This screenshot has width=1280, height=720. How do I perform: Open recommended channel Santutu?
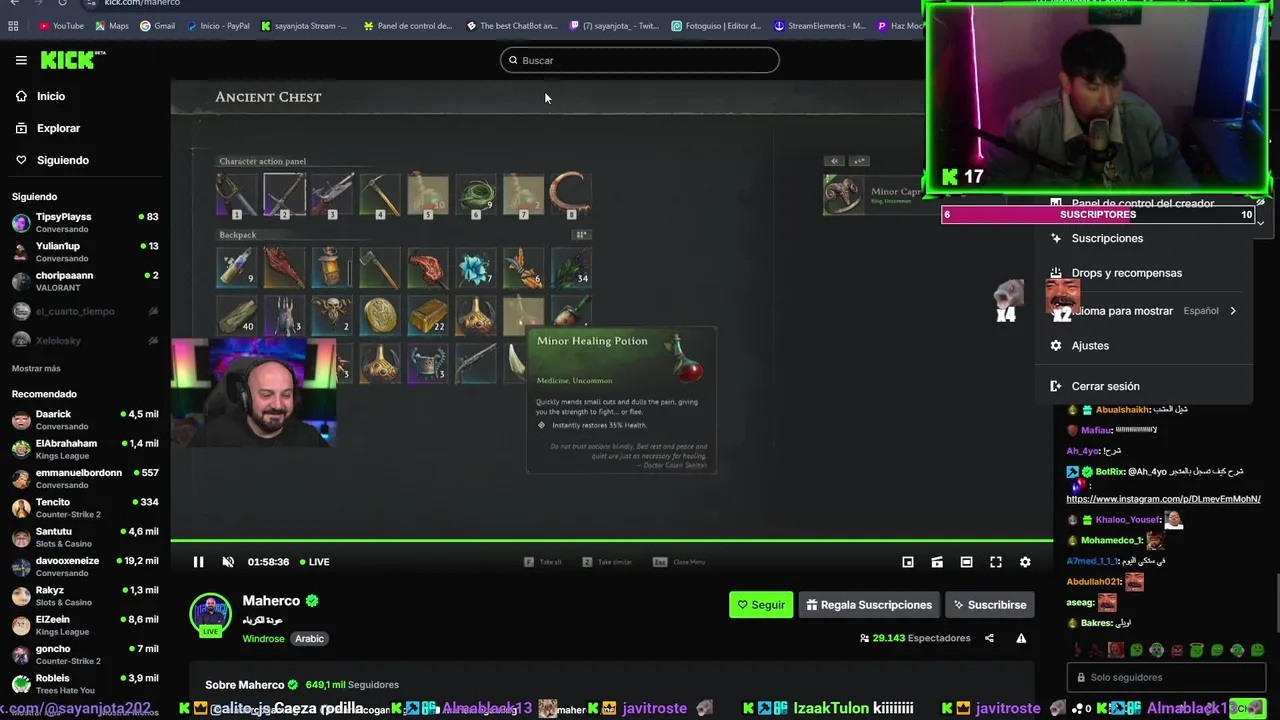click(85, 537)
